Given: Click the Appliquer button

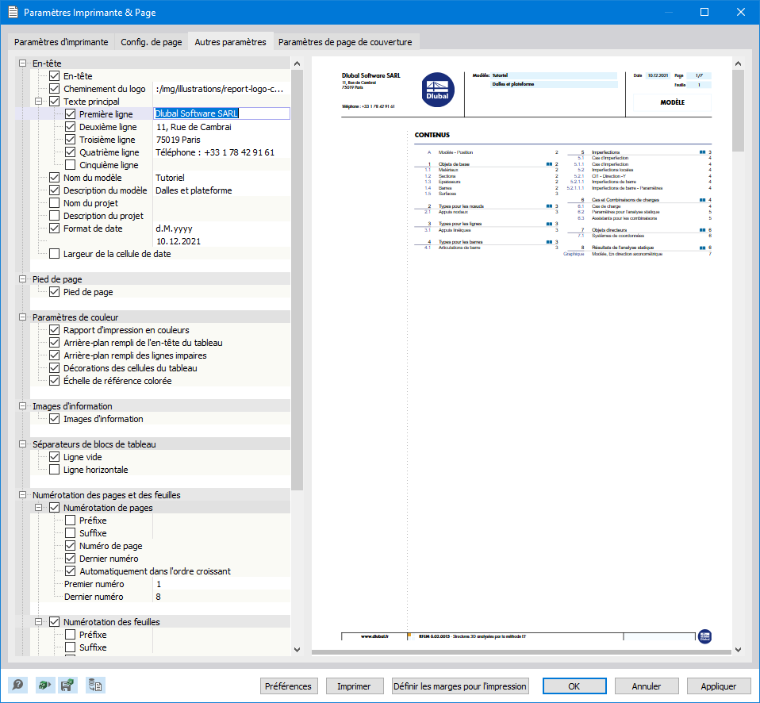Looking at the screenshot, I should tap(718, 686).
